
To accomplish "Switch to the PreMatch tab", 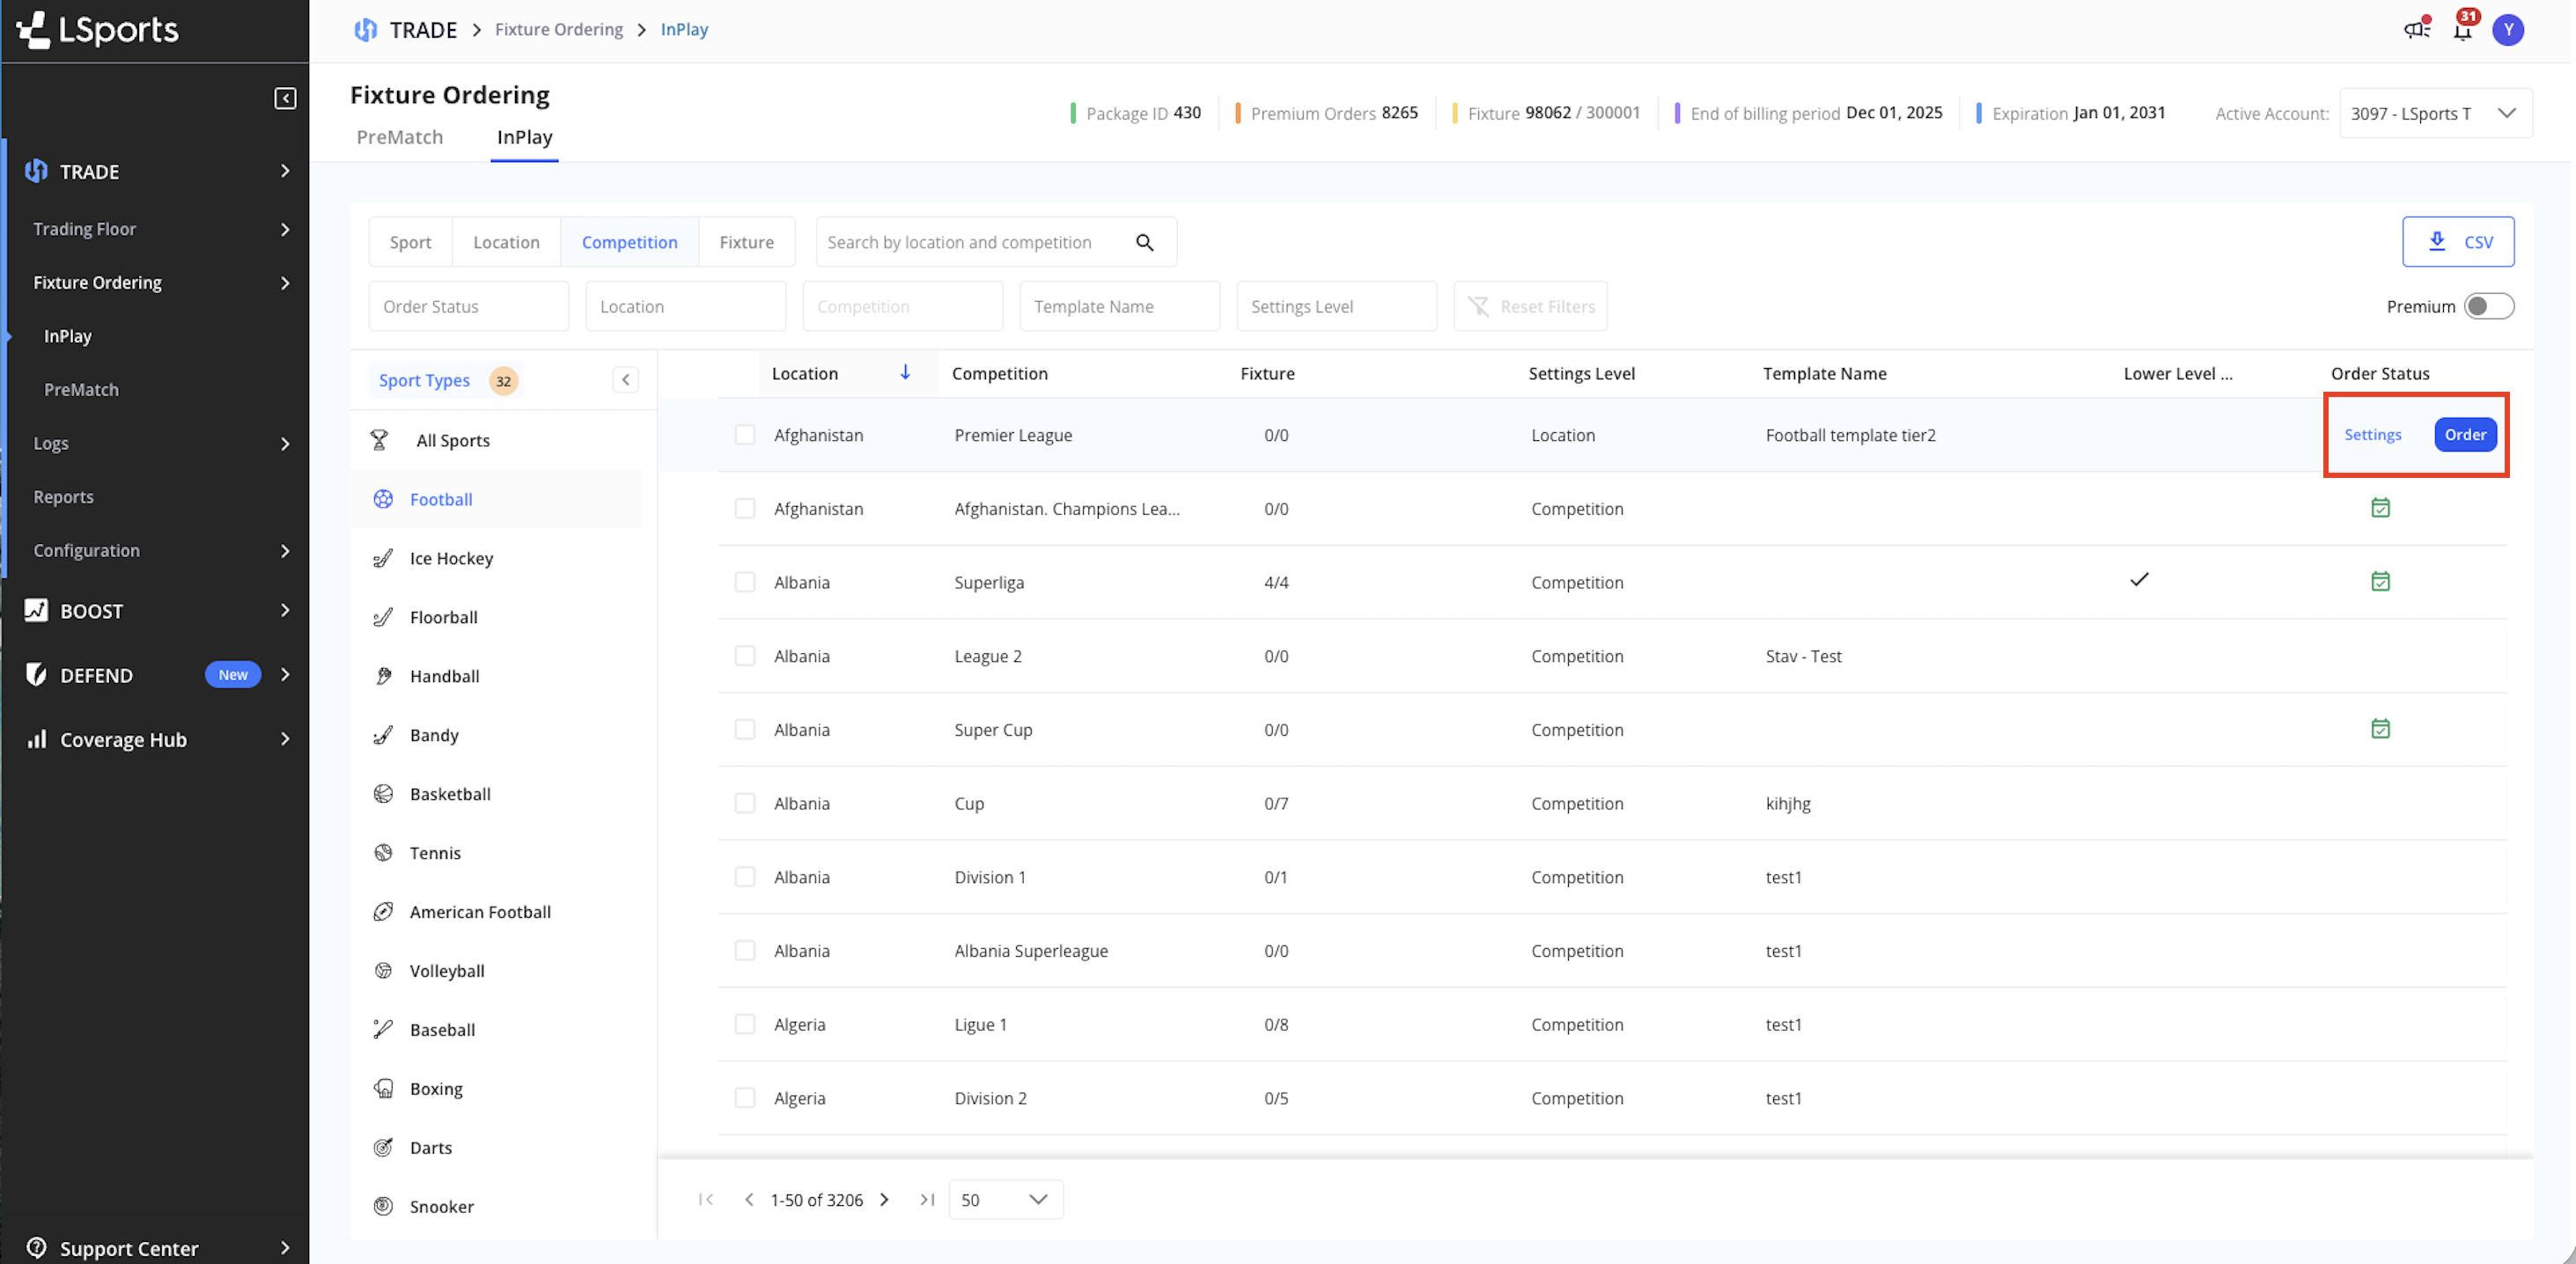I will pos(400,137).
